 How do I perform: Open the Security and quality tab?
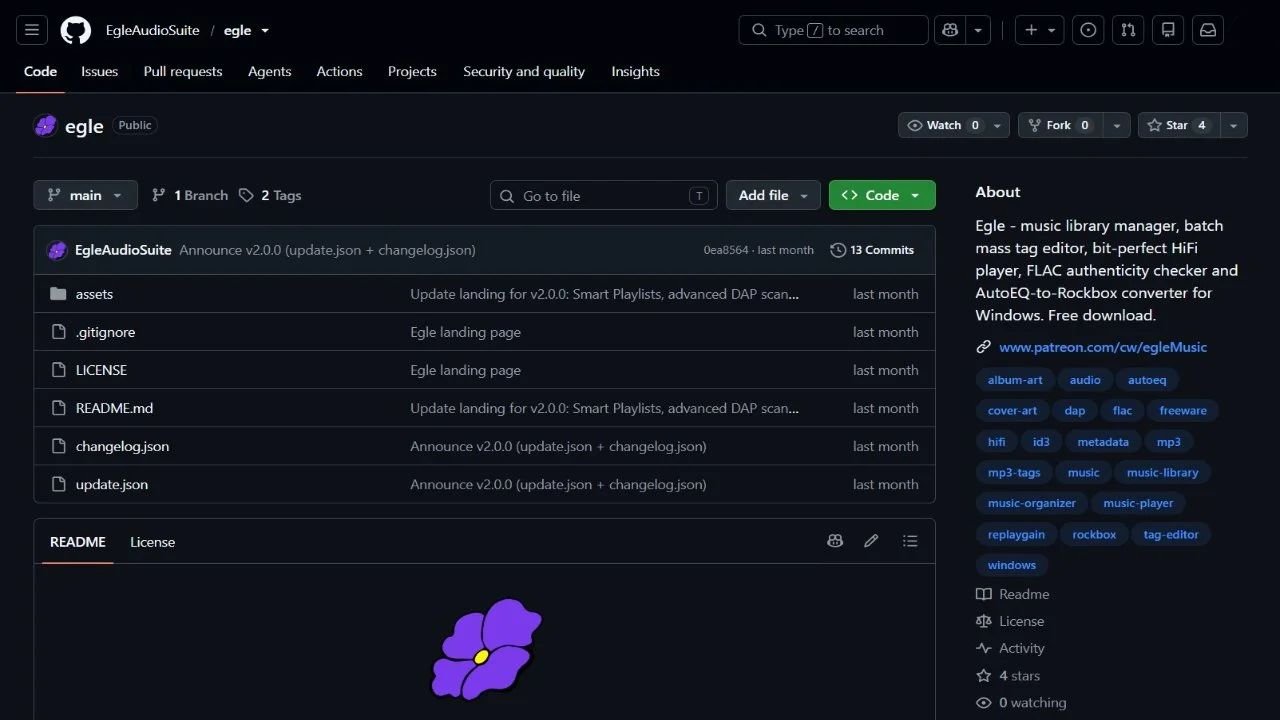[524, 71]
